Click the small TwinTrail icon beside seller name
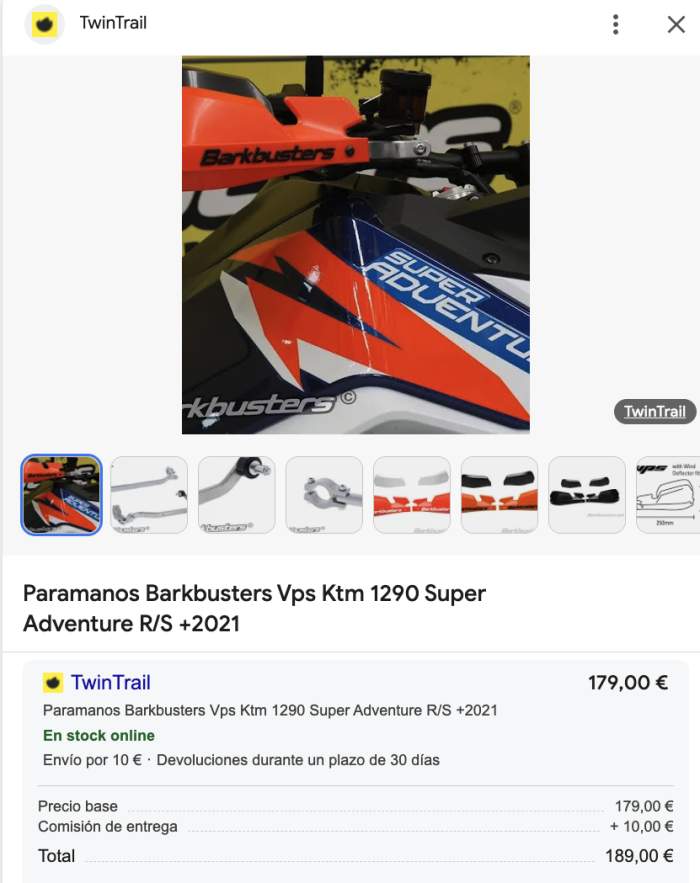The width and height of the screenshot is (700, 883). pyautogui.click(x=53, y=683)
